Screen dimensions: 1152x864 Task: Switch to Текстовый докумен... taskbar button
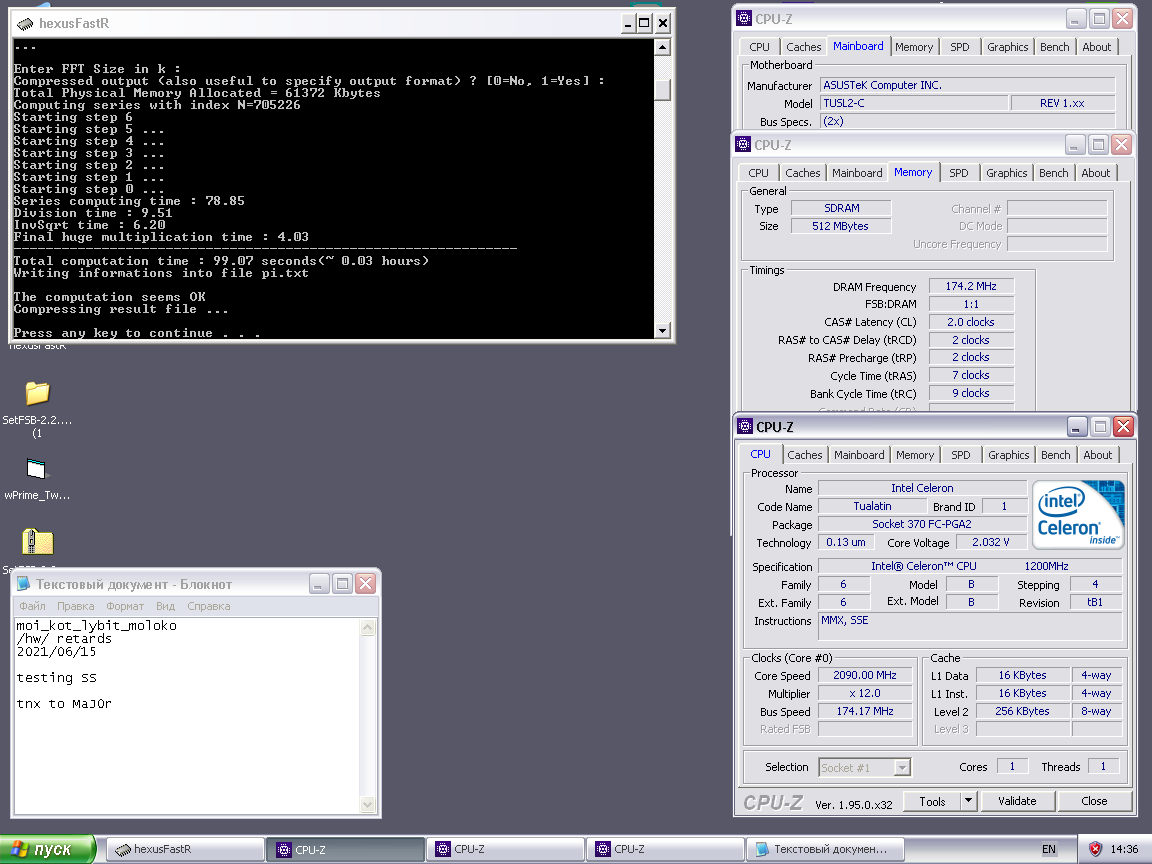(x=825, y=849)
